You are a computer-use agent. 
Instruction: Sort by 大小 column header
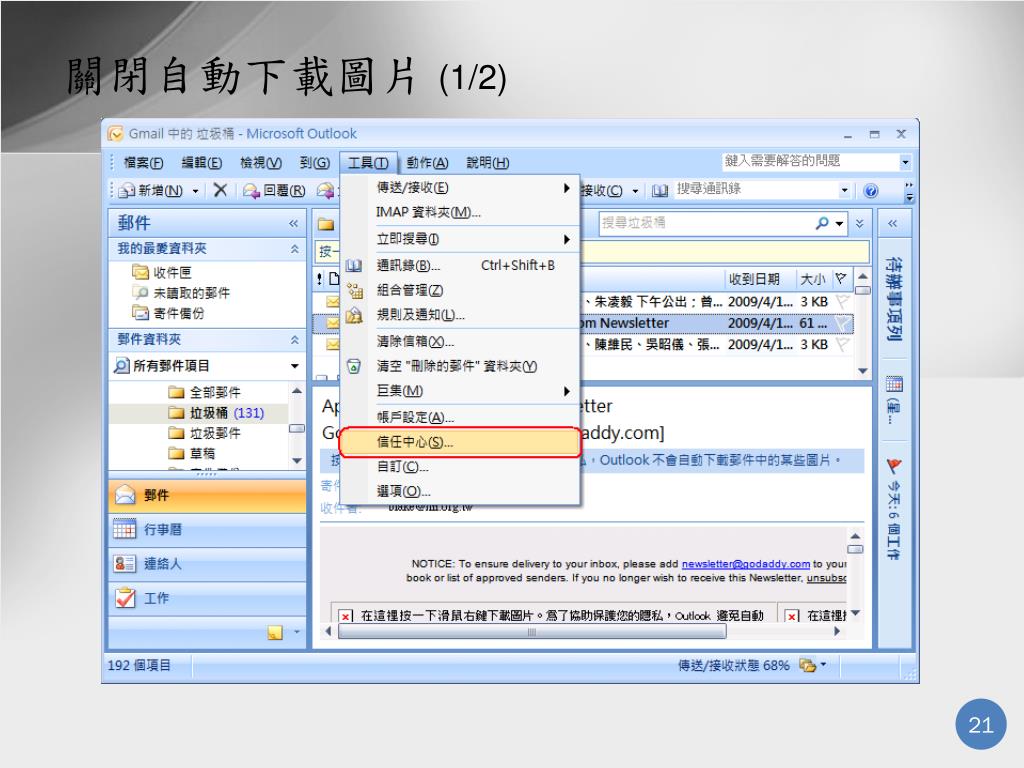812,280
